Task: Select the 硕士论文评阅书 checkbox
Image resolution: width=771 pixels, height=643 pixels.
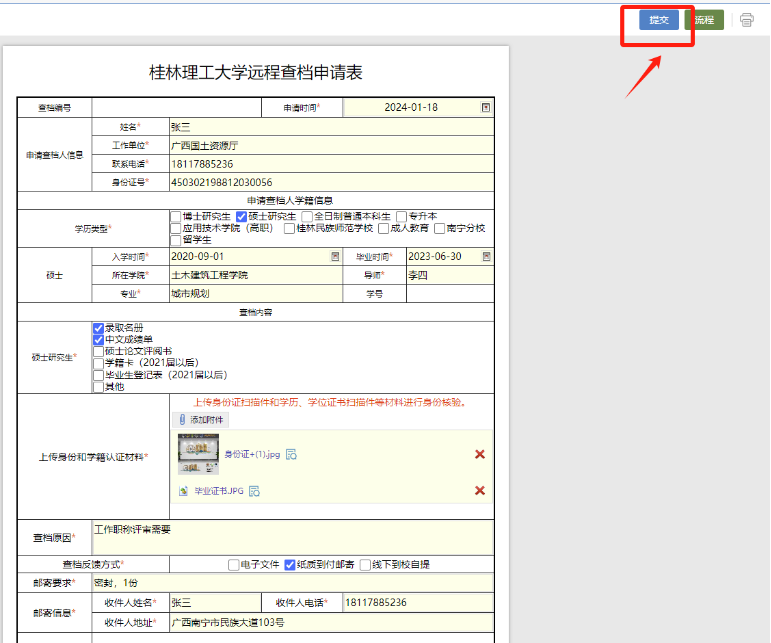Action: click(x=97, y=352)
